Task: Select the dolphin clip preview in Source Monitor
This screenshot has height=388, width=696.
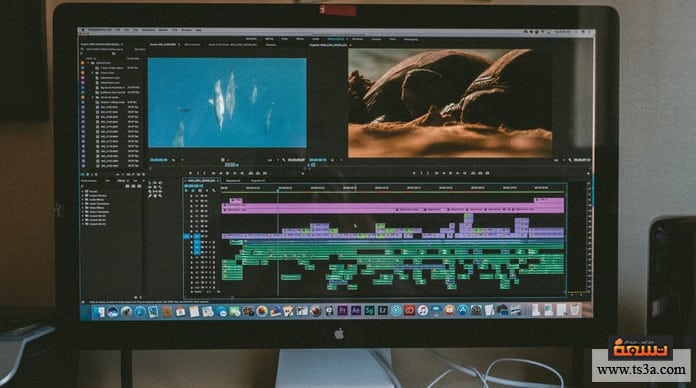Action: [227, 103]
